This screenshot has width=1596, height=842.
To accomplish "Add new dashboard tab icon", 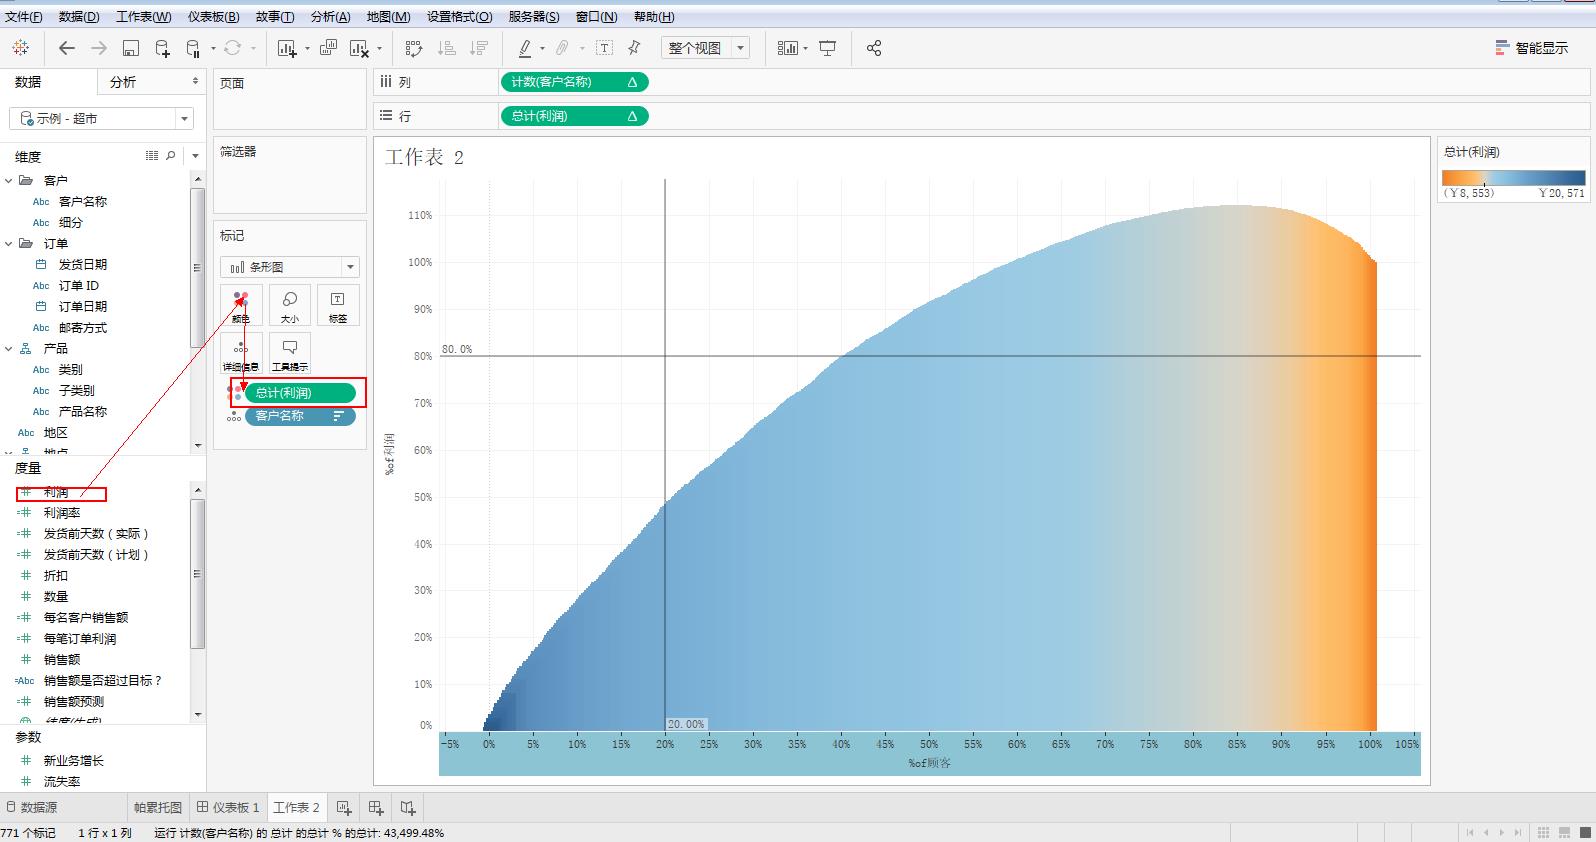I will 376,807.
